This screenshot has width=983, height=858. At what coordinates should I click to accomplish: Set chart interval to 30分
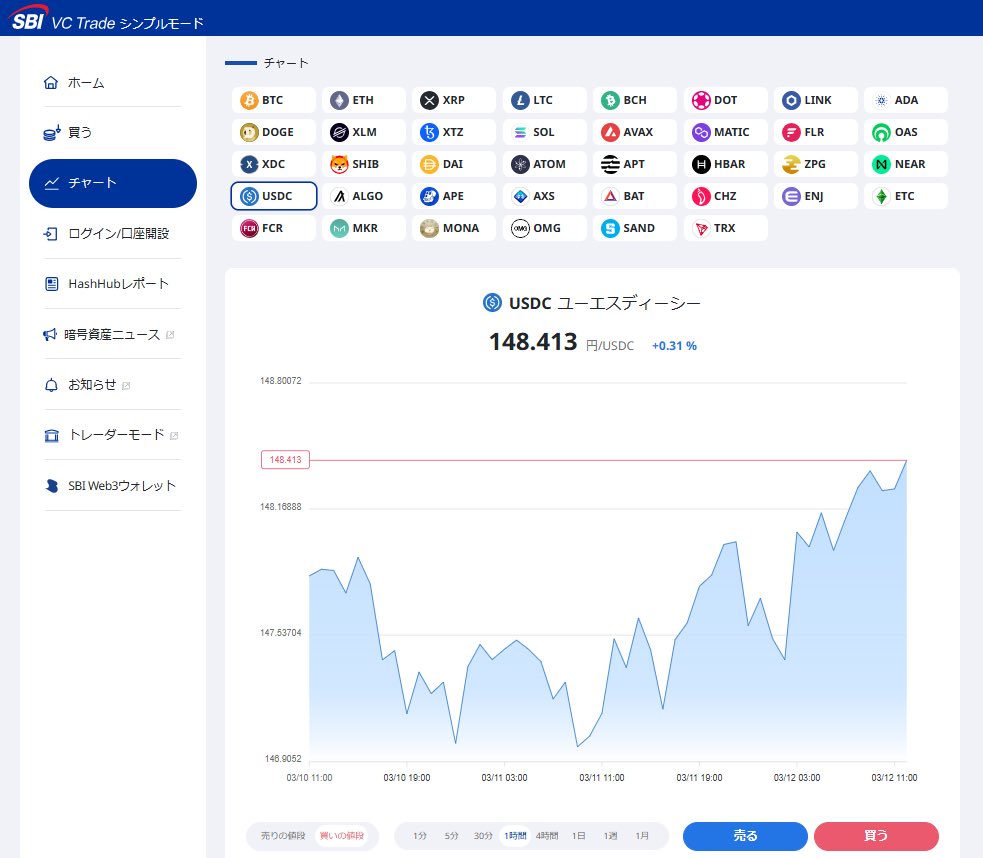[x=483, y=836]
